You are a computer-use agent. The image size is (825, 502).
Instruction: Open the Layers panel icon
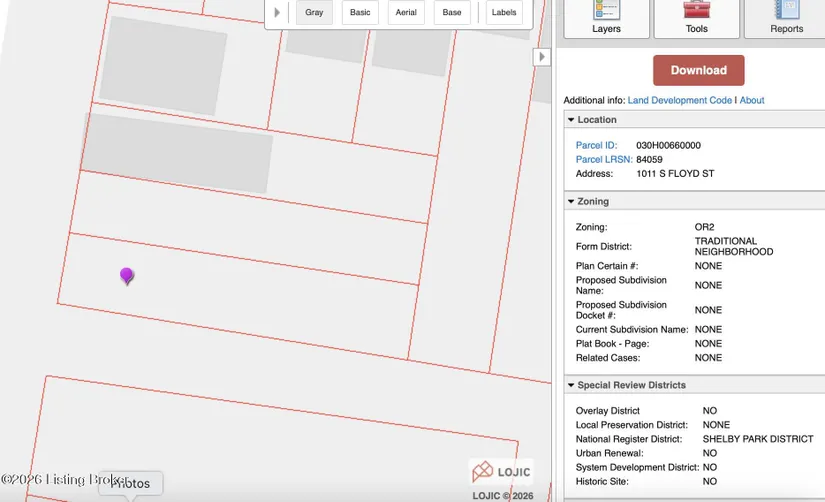(x=606, y=12)
